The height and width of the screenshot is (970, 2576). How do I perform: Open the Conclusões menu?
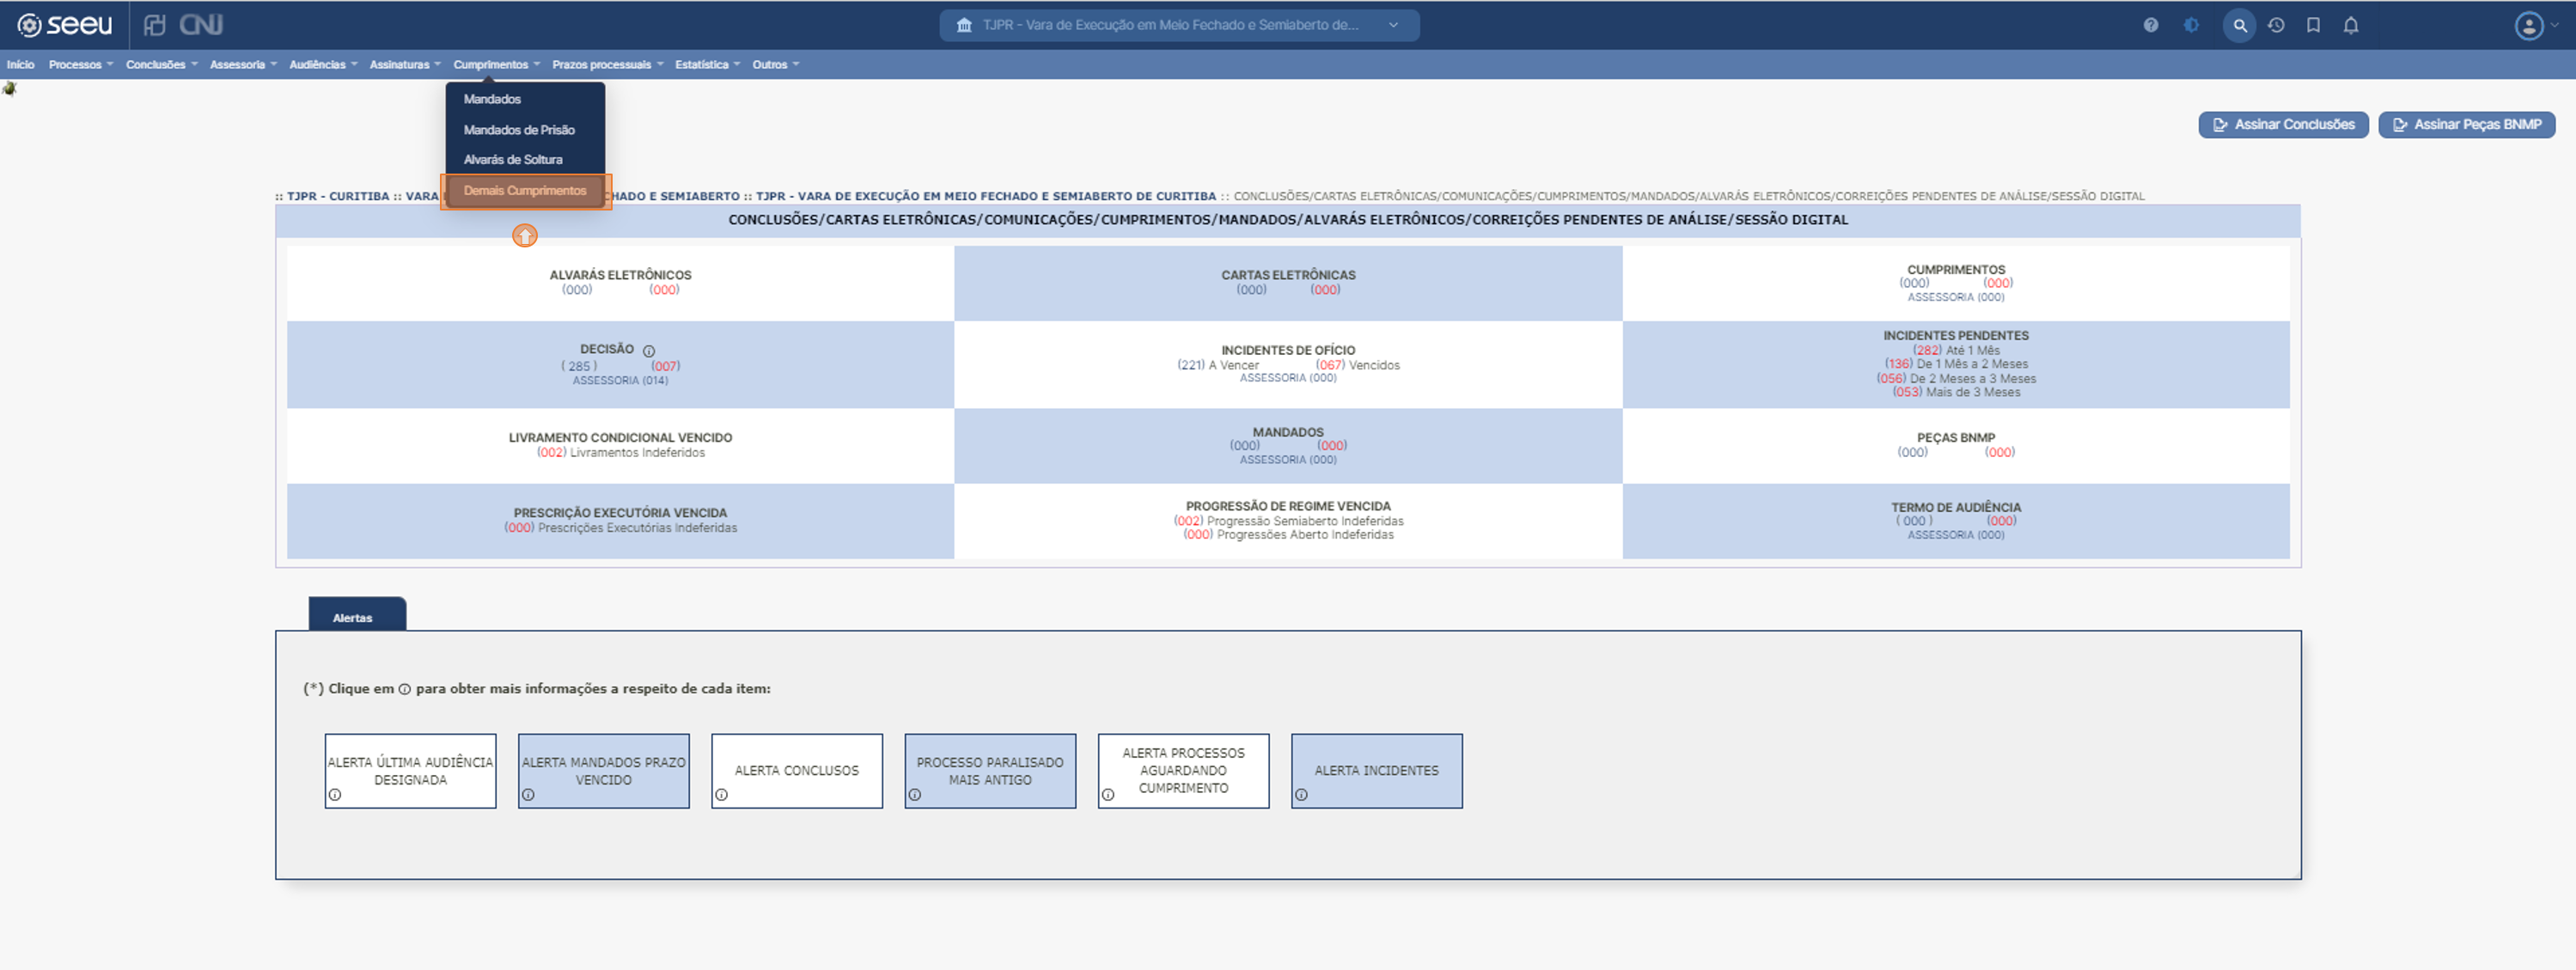click(x=162, y=64)
